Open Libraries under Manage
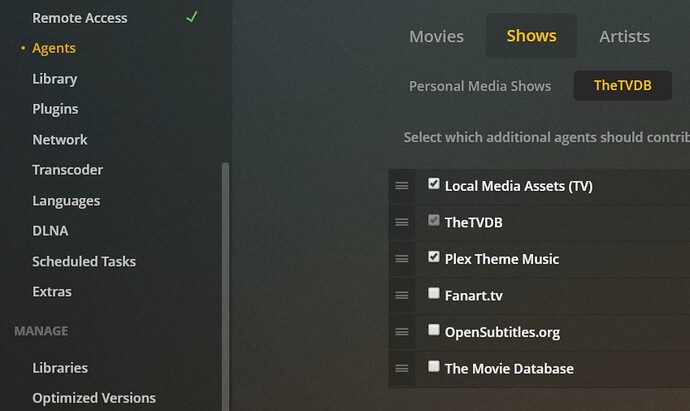The height and width of the screenshot is (411, 690). point(60,368)
